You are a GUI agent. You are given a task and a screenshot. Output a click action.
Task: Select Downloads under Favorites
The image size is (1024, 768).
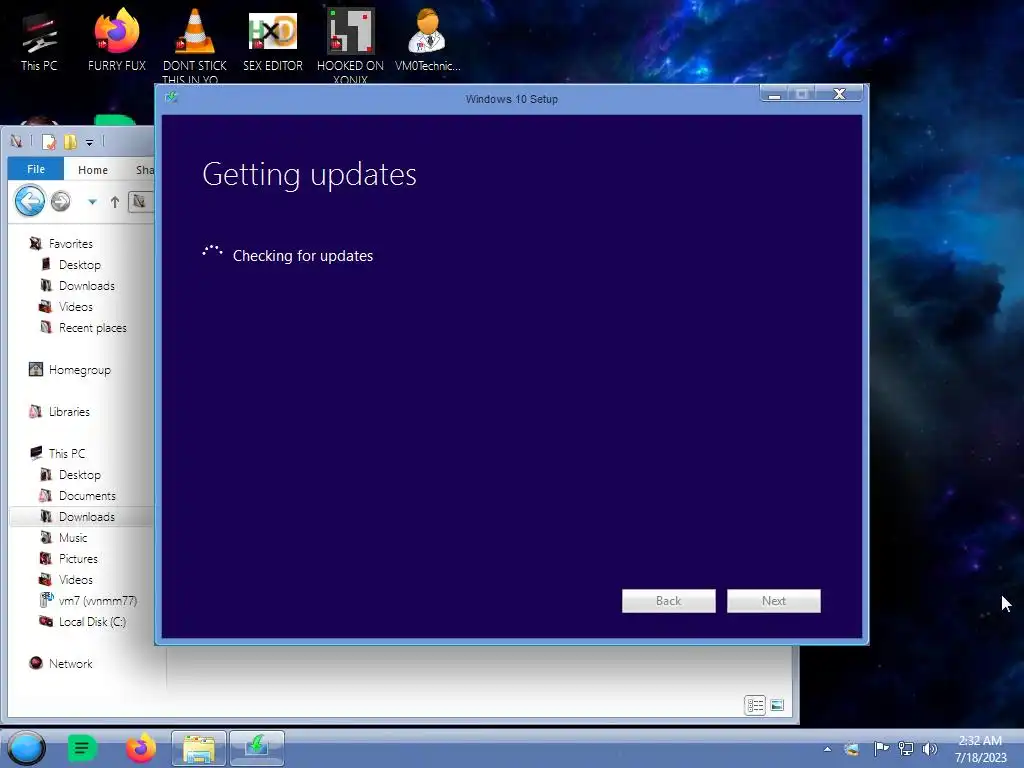(86, 285)
